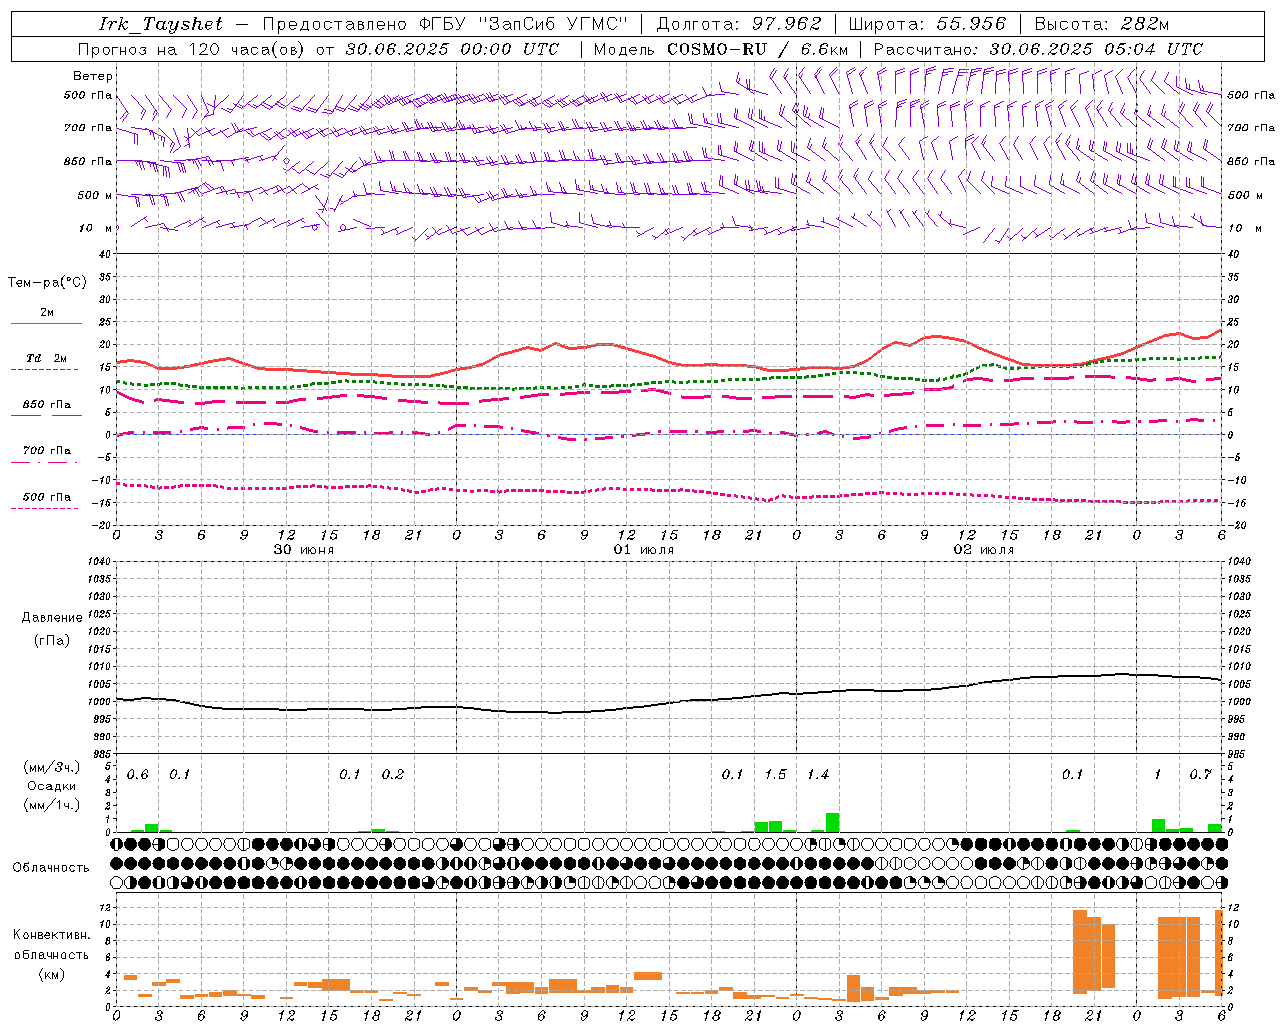Click the 01 июля date label
This screenshot has width=1280, height=1024.
pos(644,550)
